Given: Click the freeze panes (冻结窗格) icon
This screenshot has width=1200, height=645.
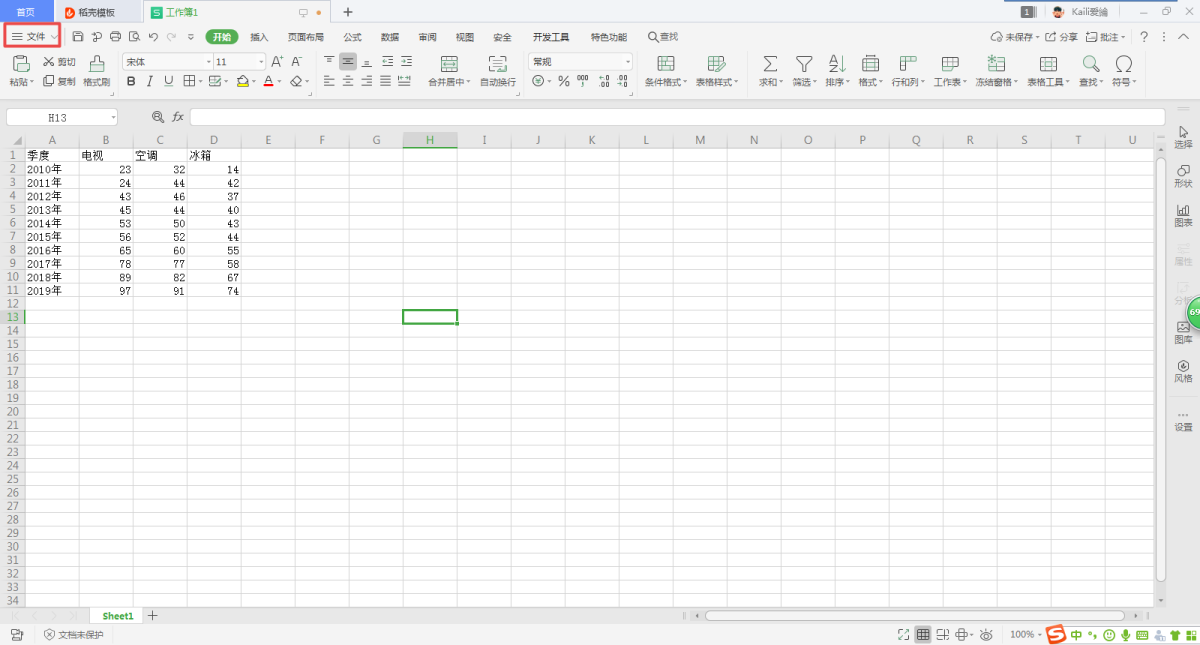Looking at the screenshot, I should pos(996,63).
